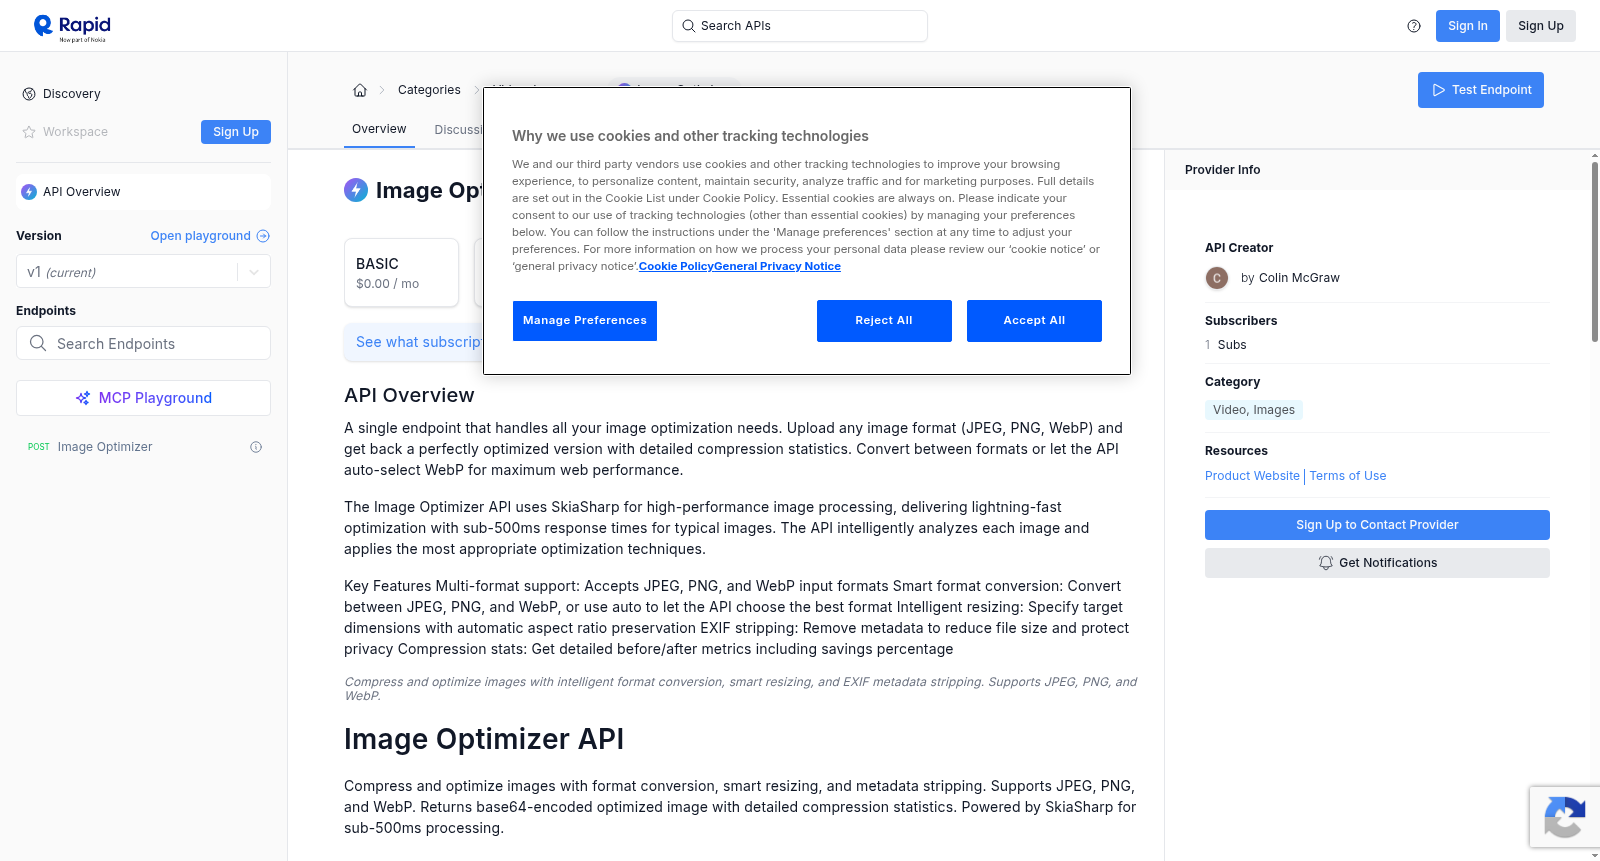Click the Workspace sidebar item

click(x=65, y=132)
